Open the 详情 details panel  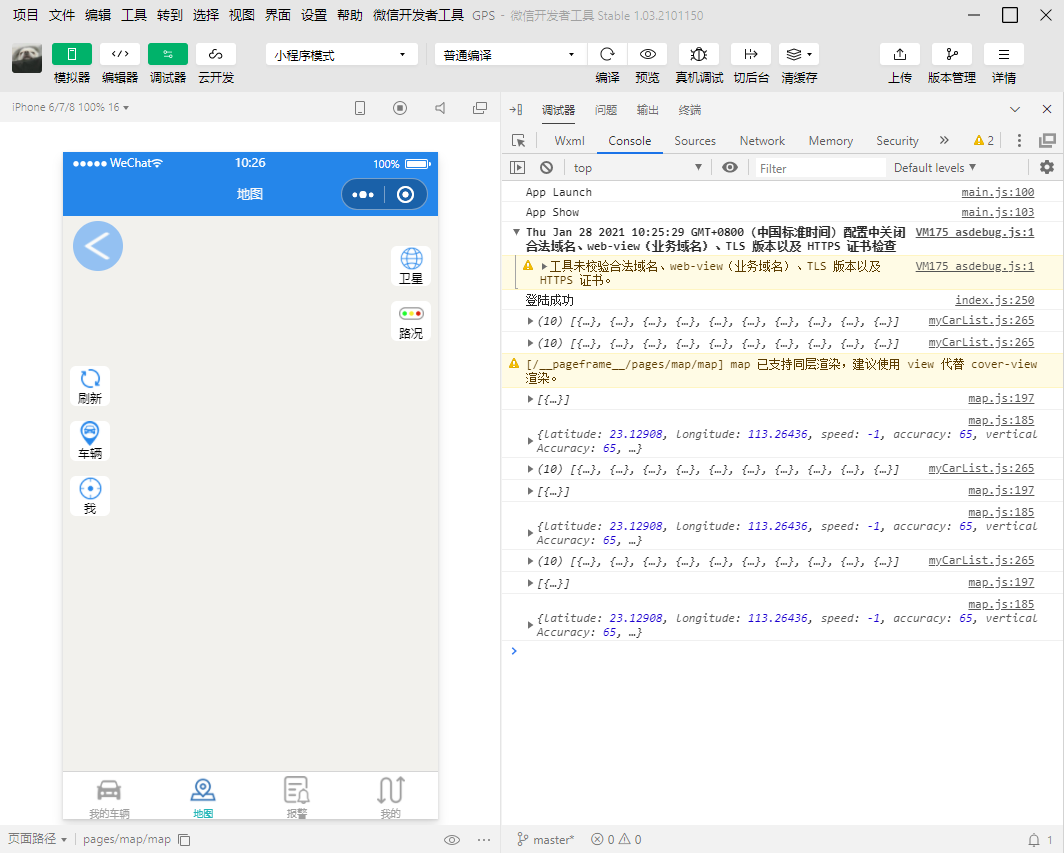tap(1004, 54)
